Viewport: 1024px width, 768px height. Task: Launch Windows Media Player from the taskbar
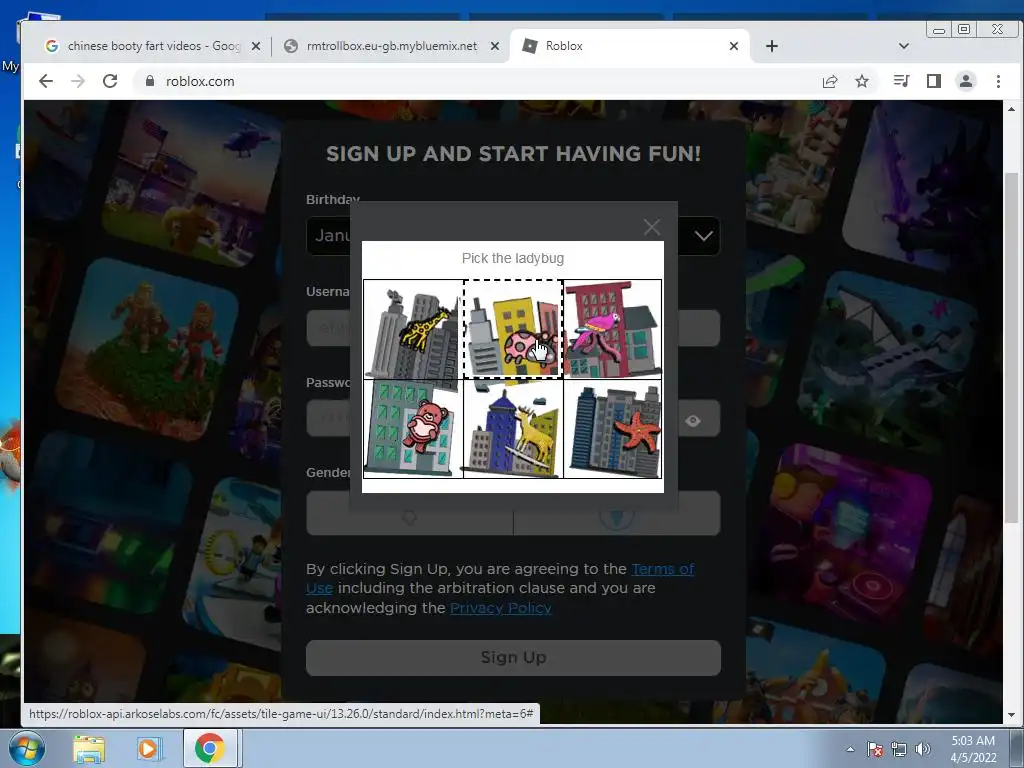point(148,748)
